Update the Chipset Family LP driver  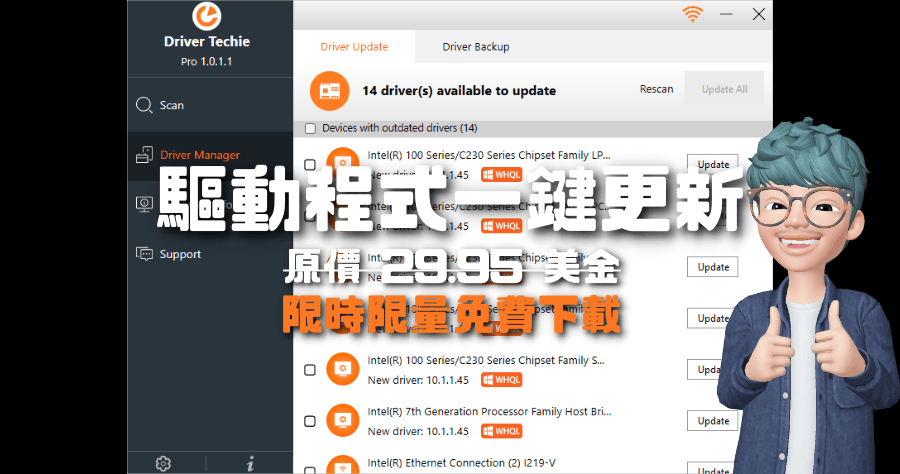713,165
